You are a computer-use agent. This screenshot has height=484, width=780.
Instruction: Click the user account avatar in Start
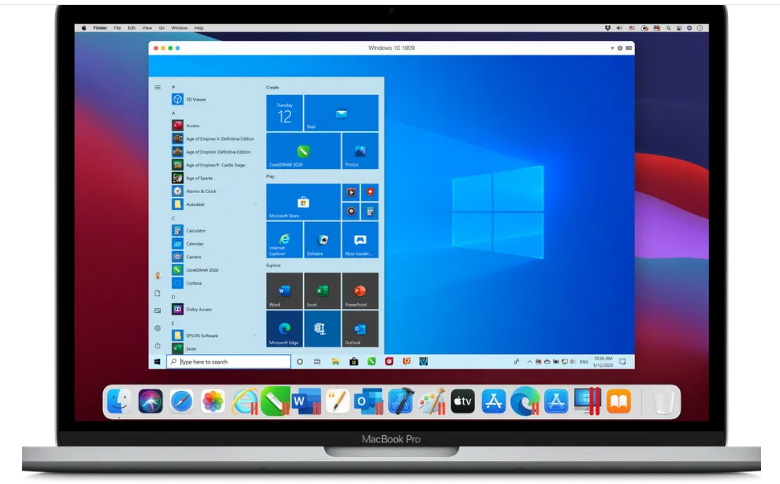tap(158, 276)
